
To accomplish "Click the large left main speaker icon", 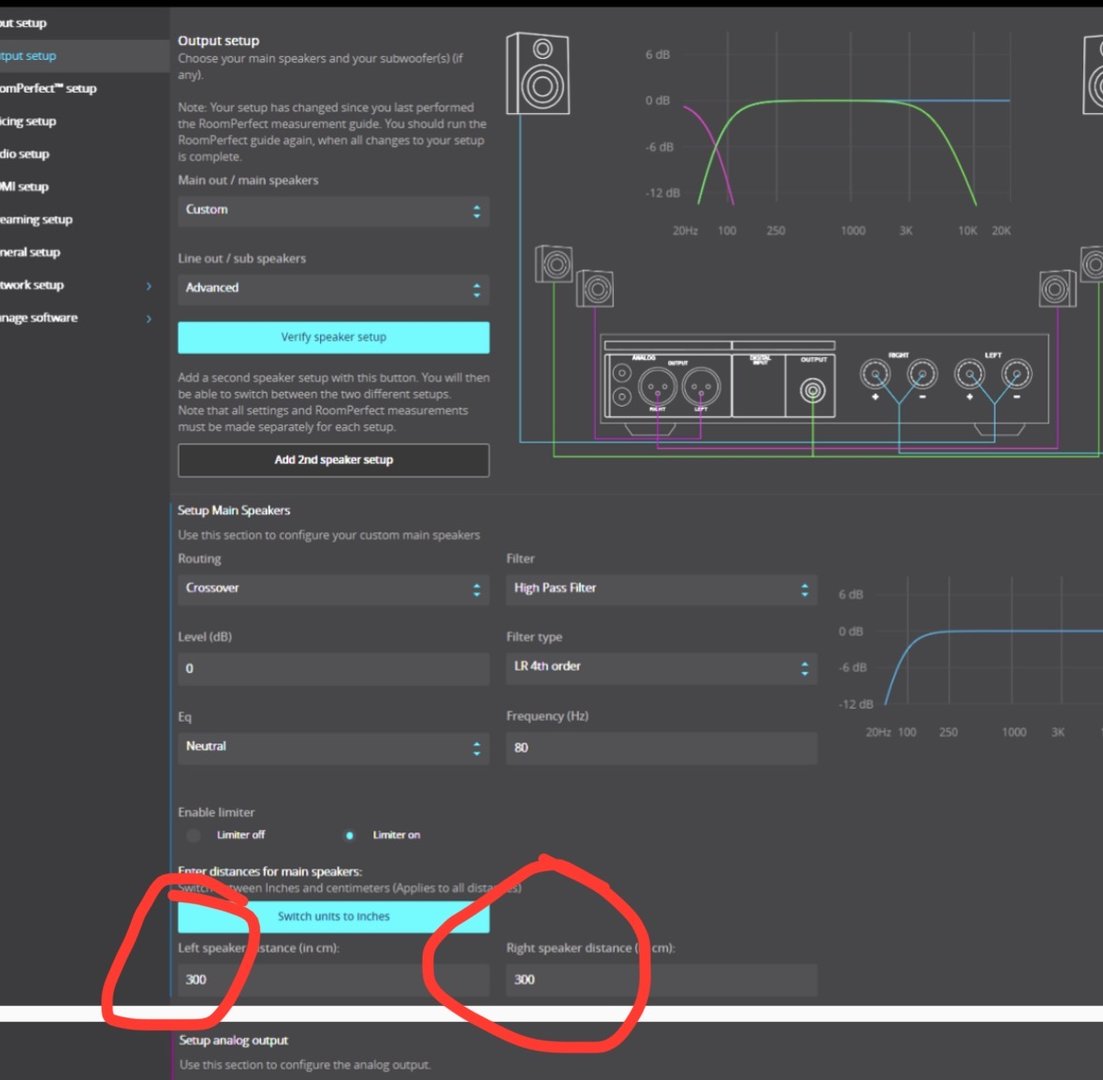I will [538, 73].
